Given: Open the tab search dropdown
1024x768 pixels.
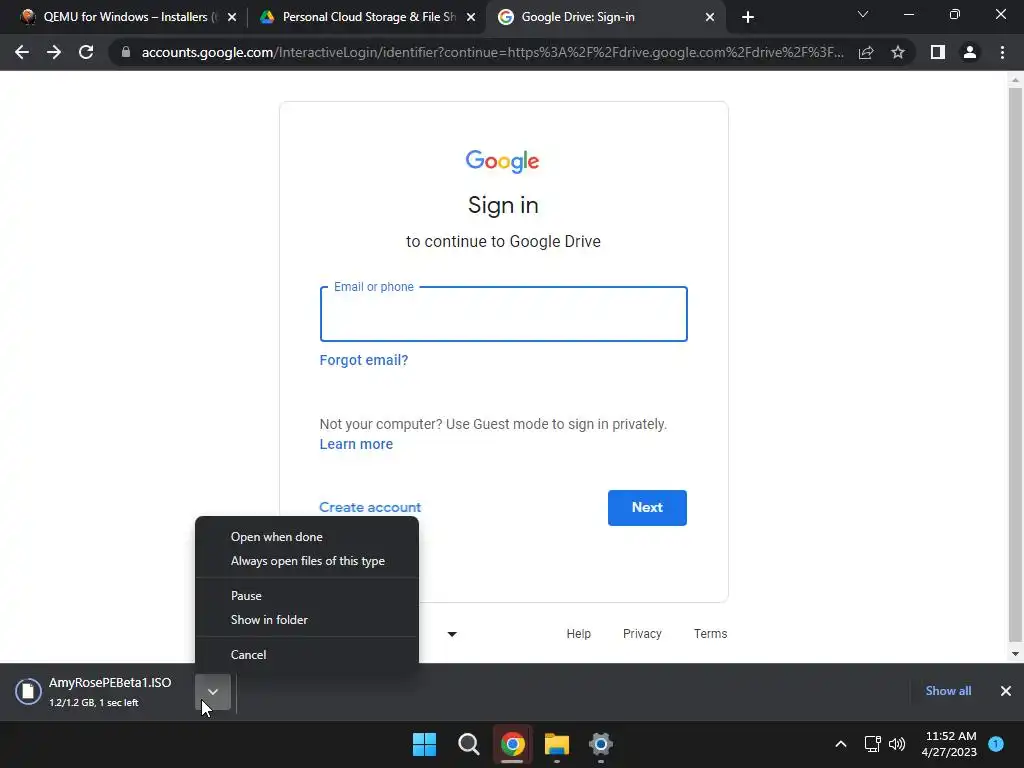Looking at the screenshot, I should coord(863,14).
